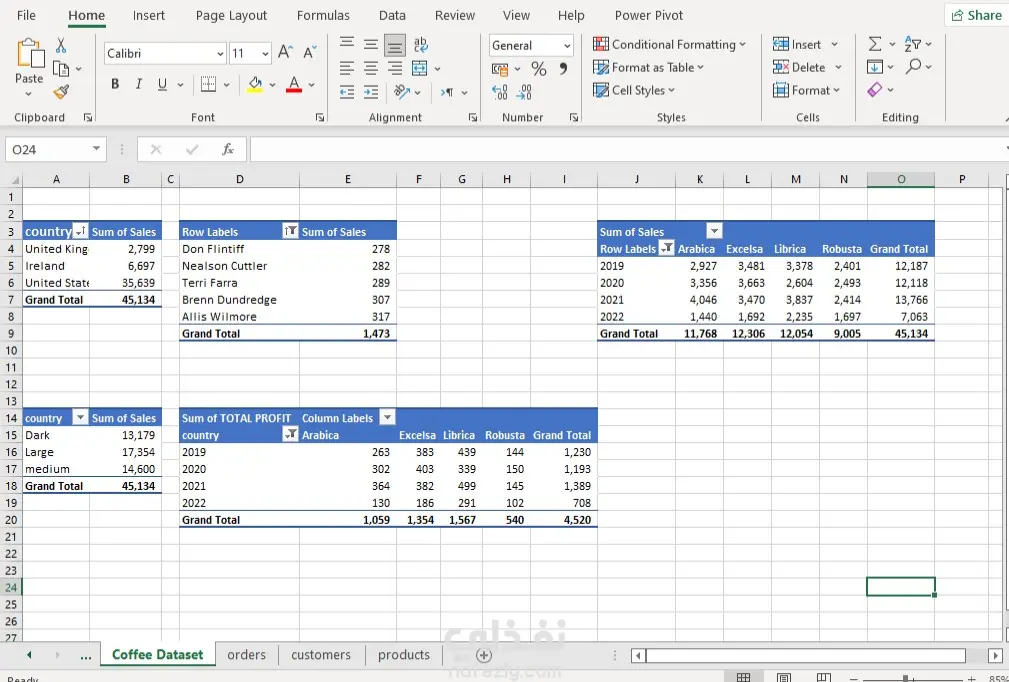
Task: Click the AutoSum sigma icon
Action: click(875, 44)
